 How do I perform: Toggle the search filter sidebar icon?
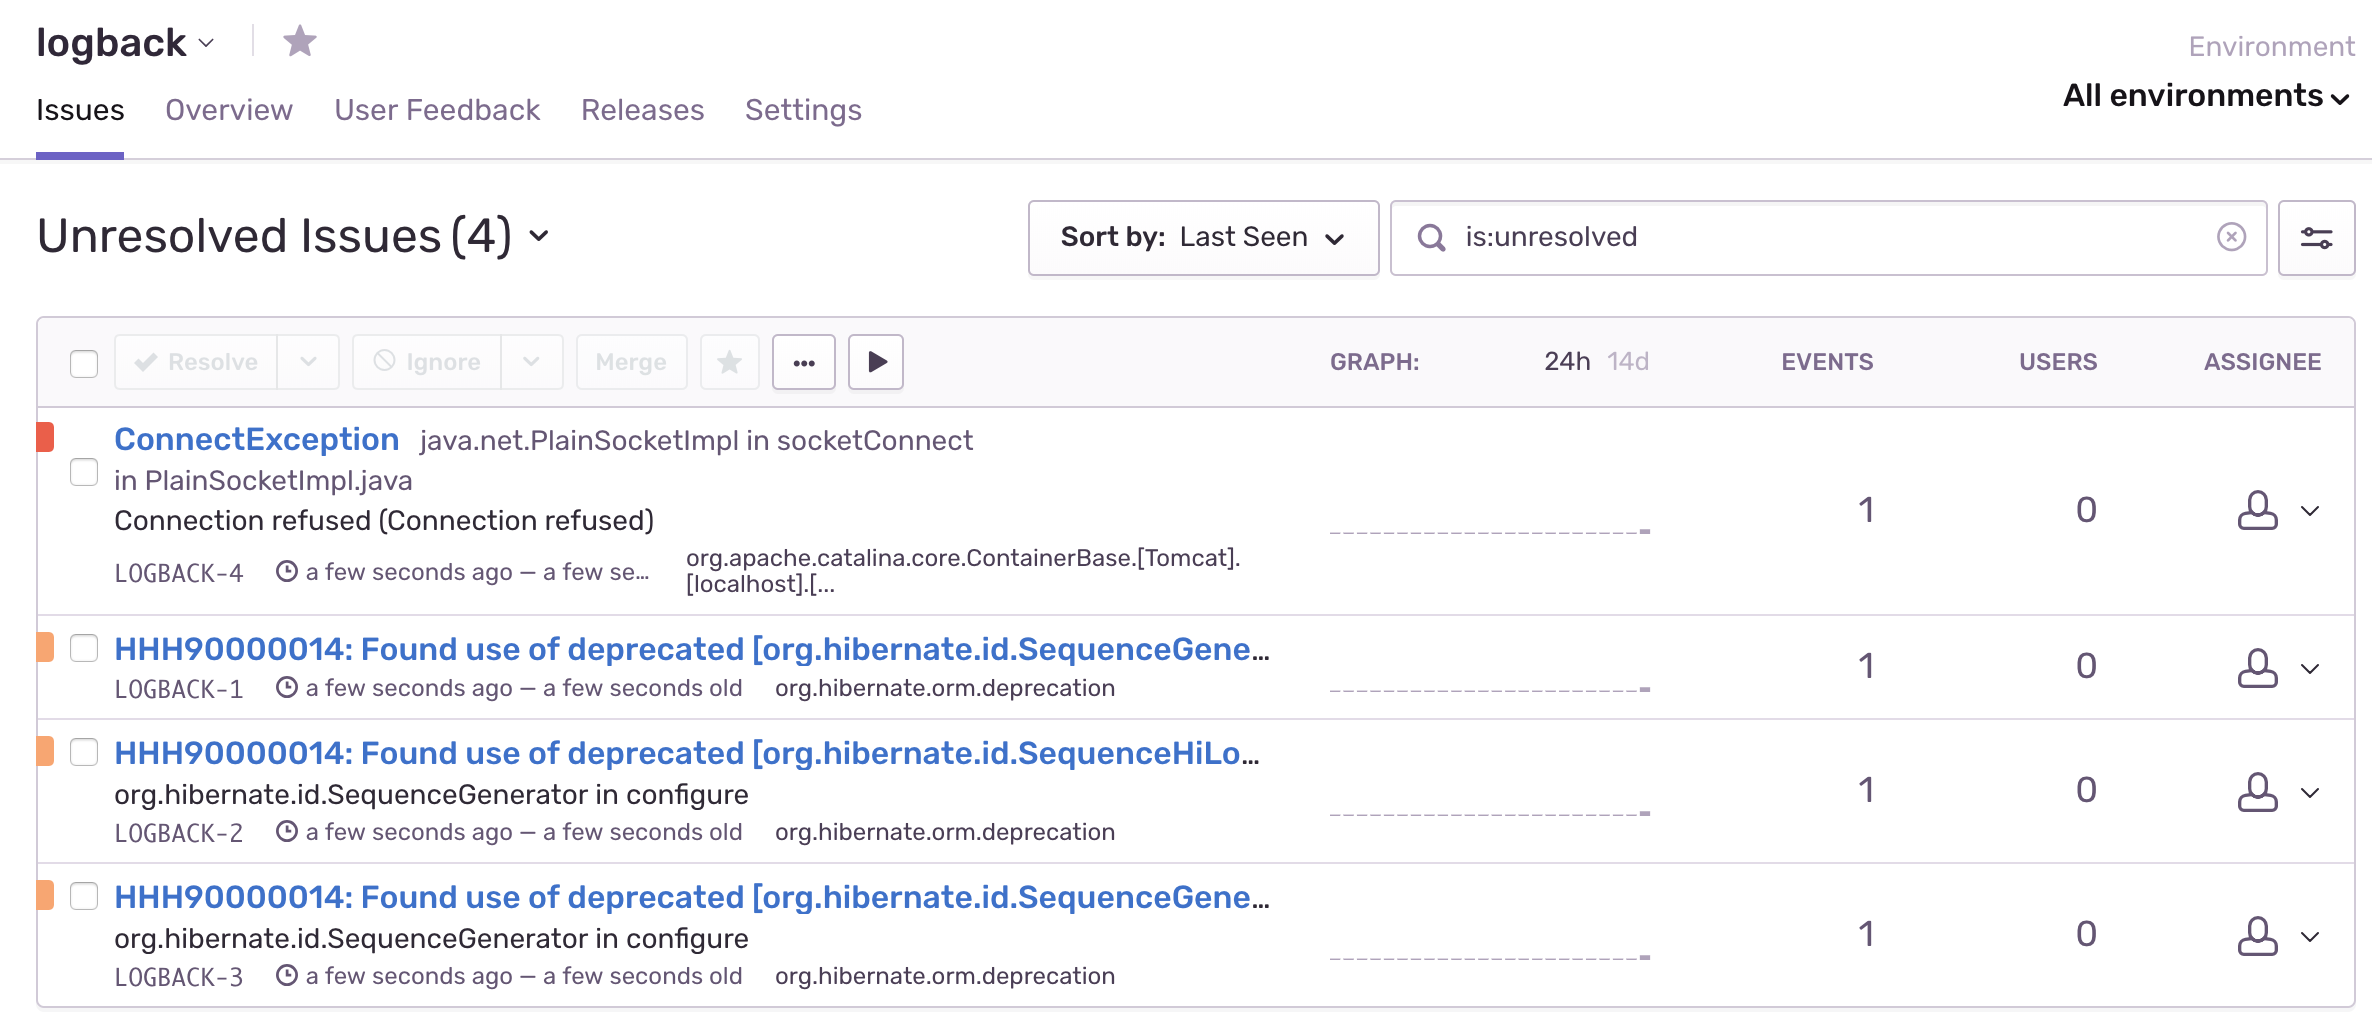pos(2316,238)
